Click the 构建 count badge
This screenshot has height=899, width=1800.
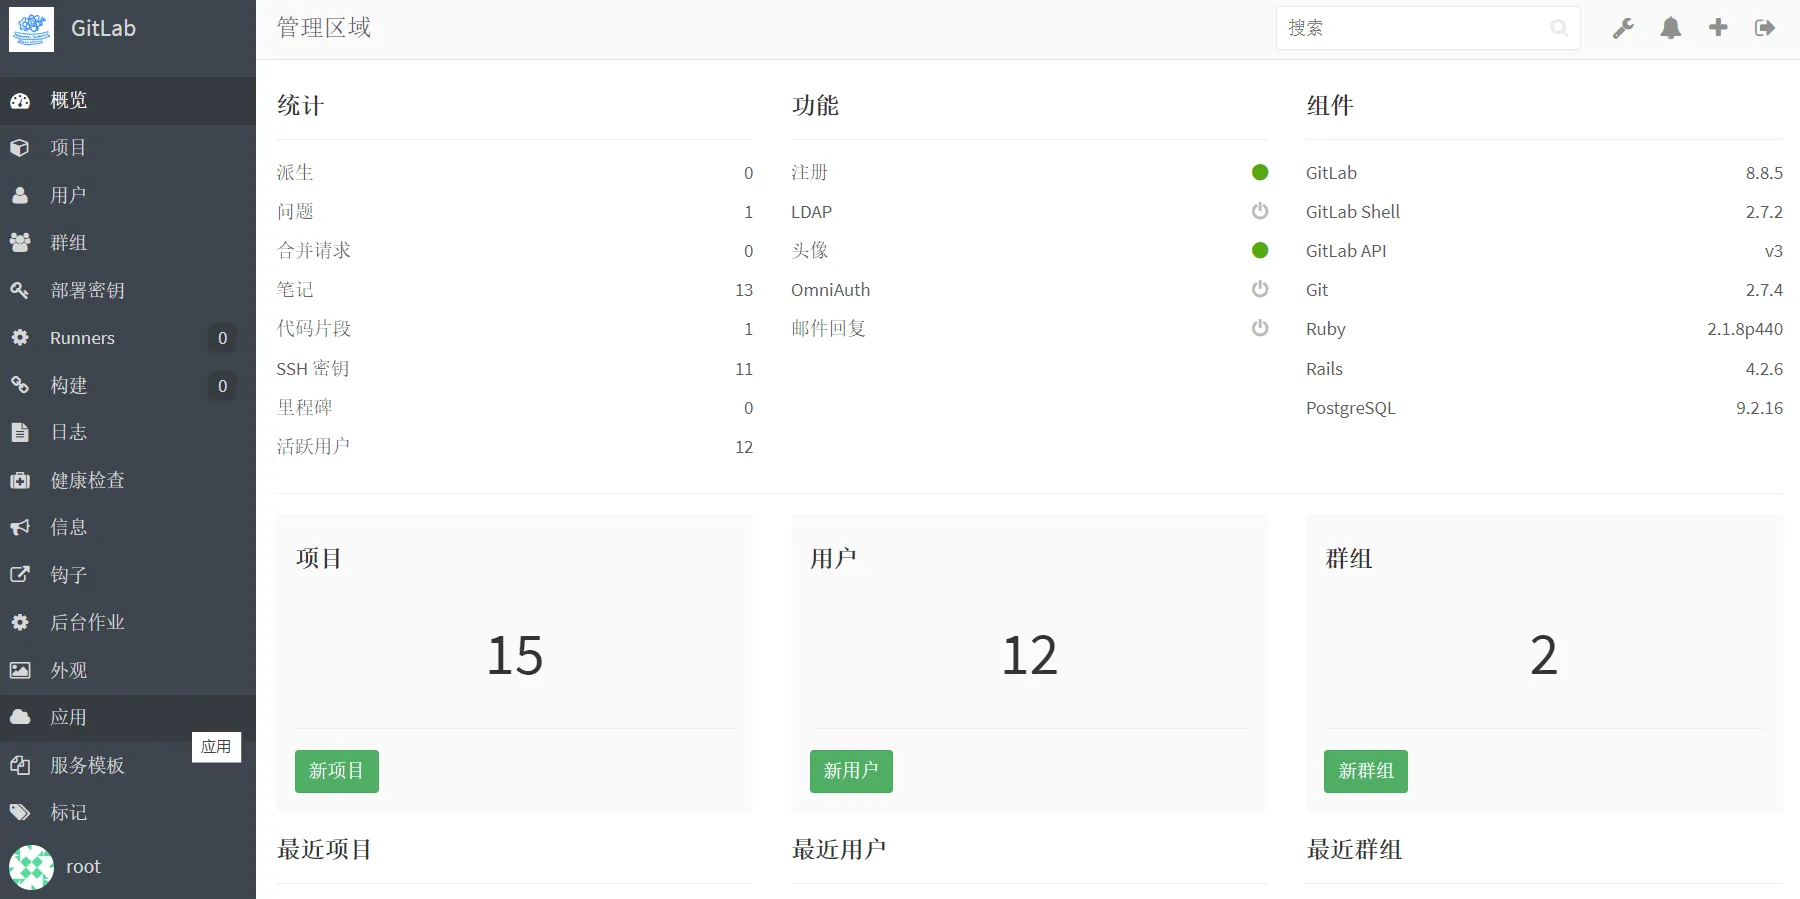(222, 386)
